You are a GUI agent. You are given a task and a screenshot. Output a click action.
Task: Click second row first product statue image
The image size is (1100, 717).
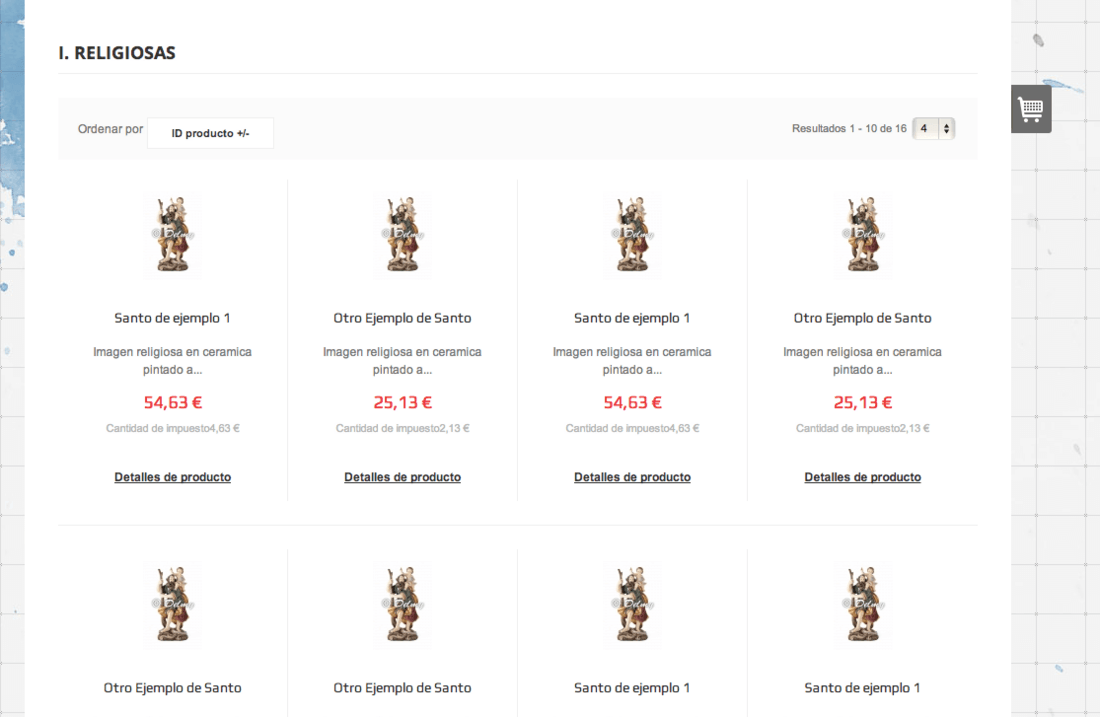coord(173,604)
